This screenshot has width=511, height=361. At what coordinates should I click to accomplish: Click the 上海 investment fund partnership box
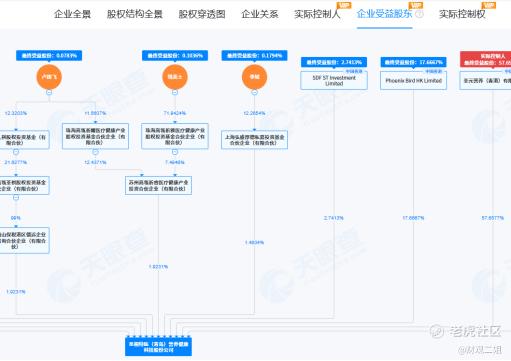[254, 140]
